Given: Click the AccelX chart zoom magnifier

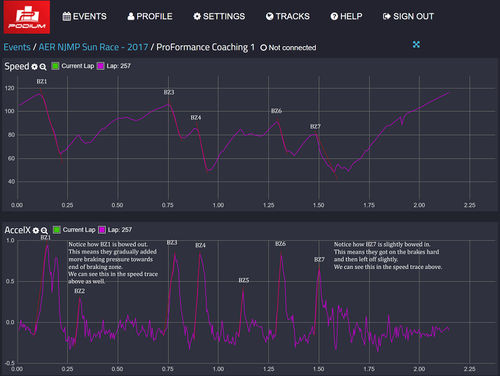Looking at the screenshot, I should [x=44, y=230].
